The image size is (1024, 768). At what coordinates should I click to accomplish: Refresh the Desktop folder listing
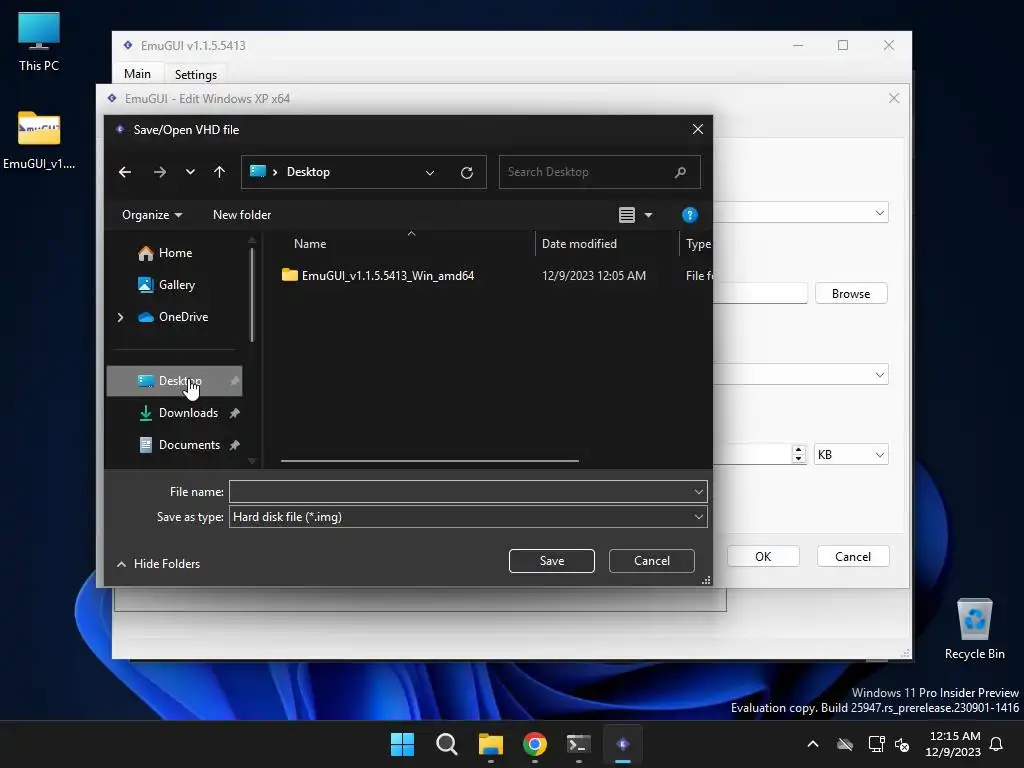(467, 172)
